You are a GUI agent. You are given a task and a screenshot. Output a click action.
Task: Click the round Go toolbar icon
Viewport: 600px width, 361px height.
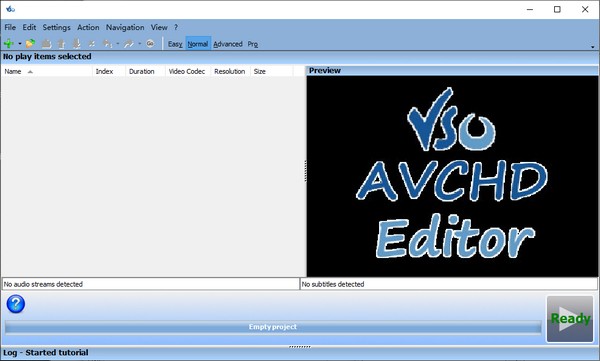click(x=150, y=44)
